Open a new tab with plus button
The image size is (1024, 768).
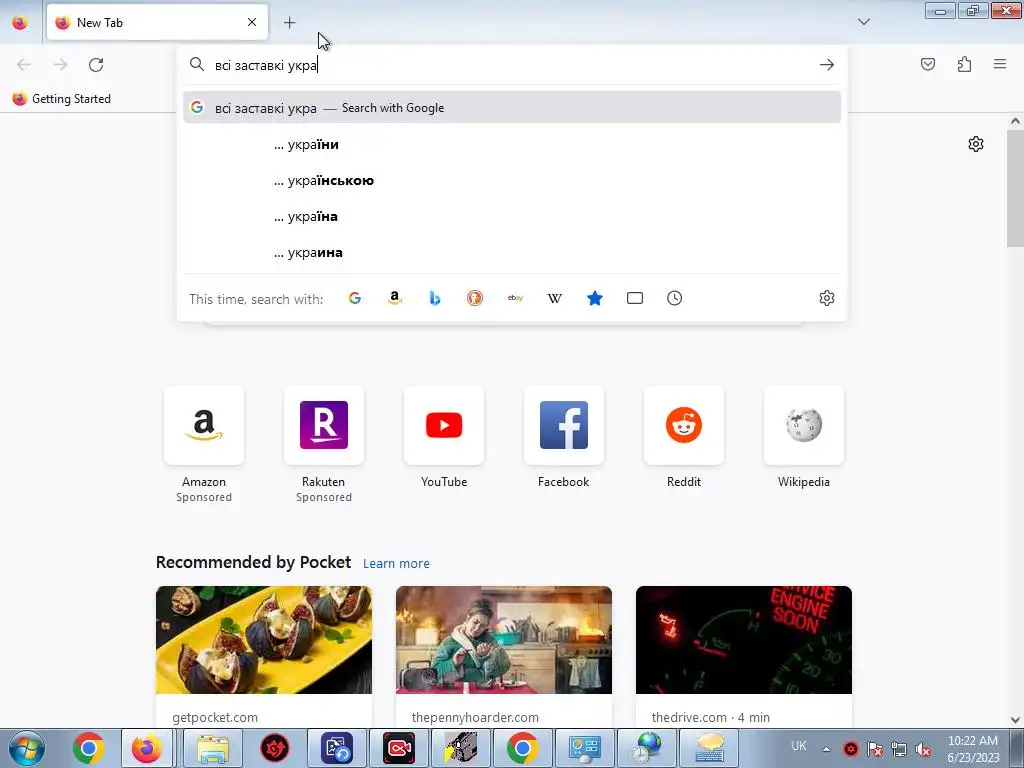point(289,22)
